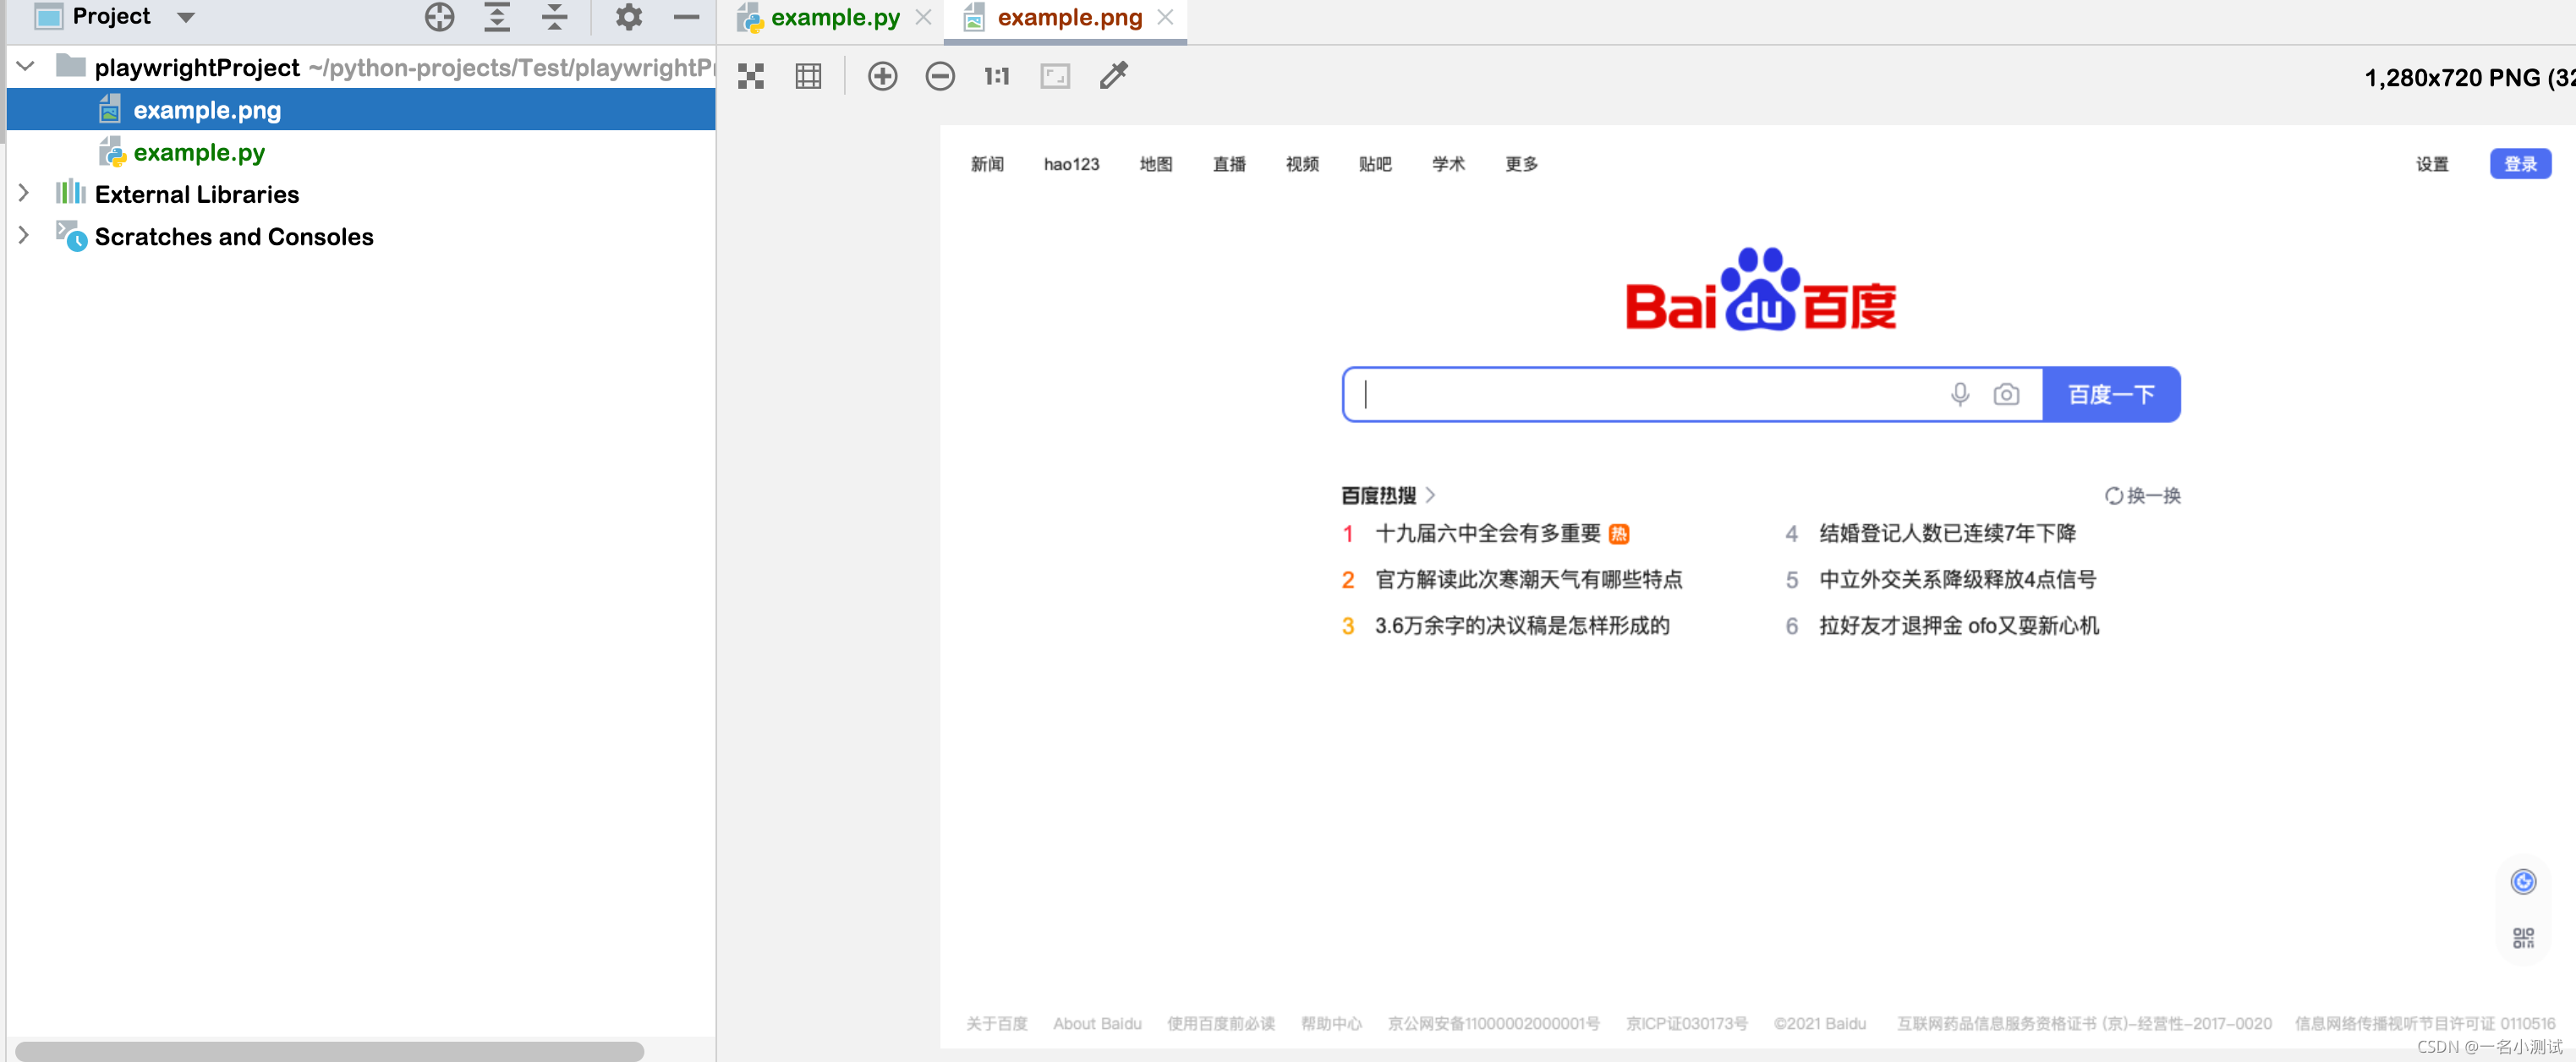Image resolution: width=2576 pixels, height=1062 pixels.
Task: Click the fit zoom to window icon
Action: pyautogui.click(x=1055, y=76)
